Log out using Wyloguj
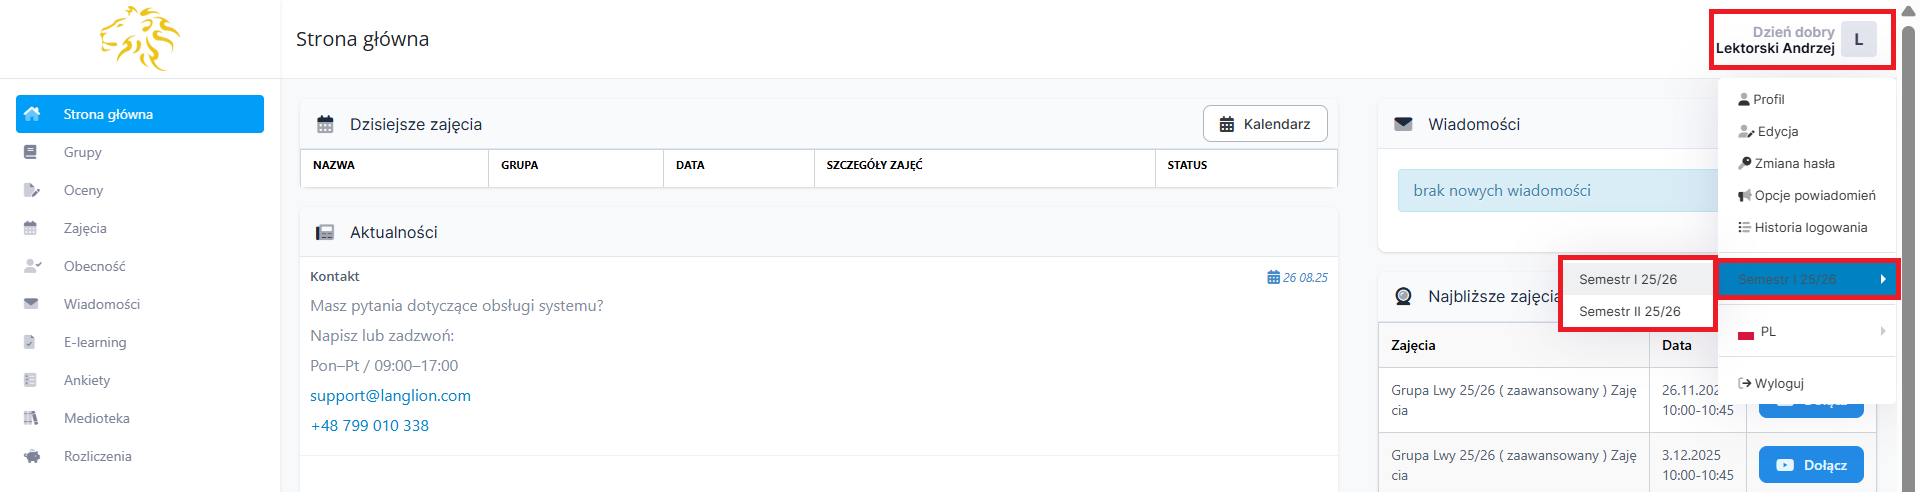Viewport: 1920px width, 492px height. coord(1779,383)
